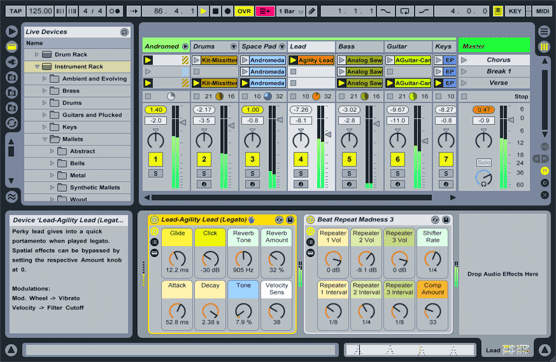Viewport: 556px width, 362px height.
Task: Expand the Drum Rack tree item
Action: coord(37,55)
